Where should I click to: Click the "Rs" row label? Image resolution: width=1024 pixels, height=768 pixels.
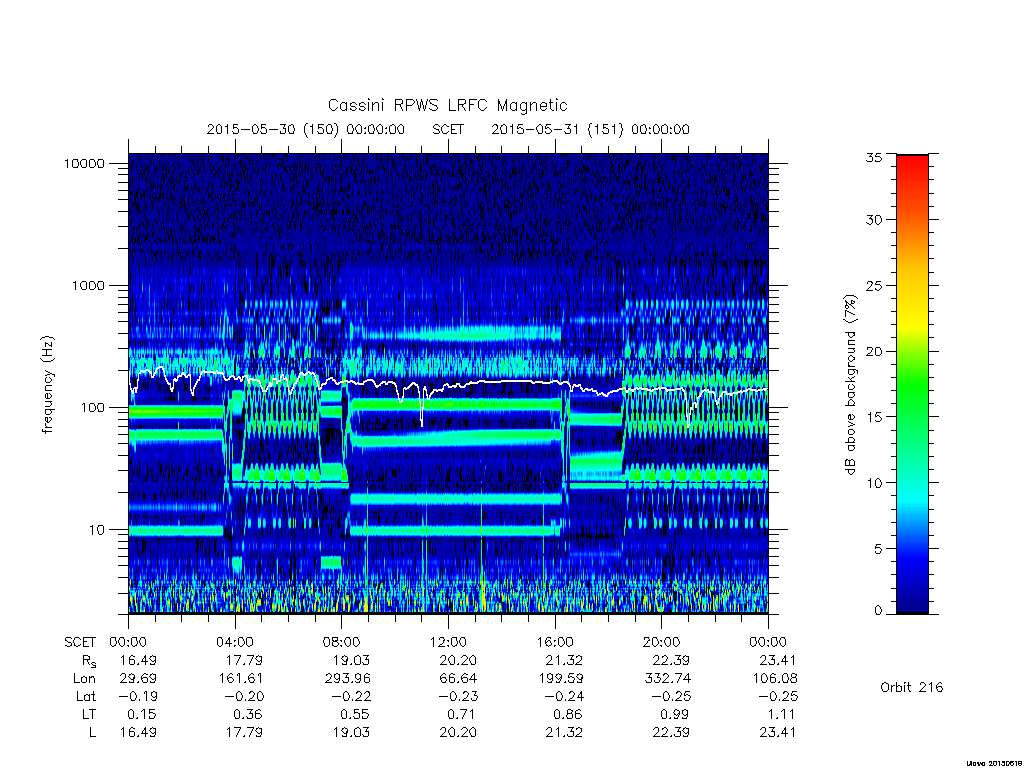pos(89,662)
